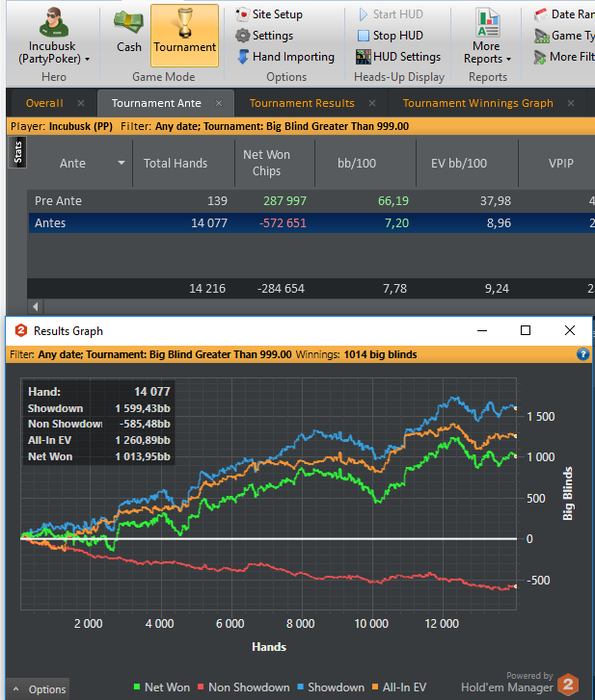Close the Tournament Results tab

click(372, 103)
